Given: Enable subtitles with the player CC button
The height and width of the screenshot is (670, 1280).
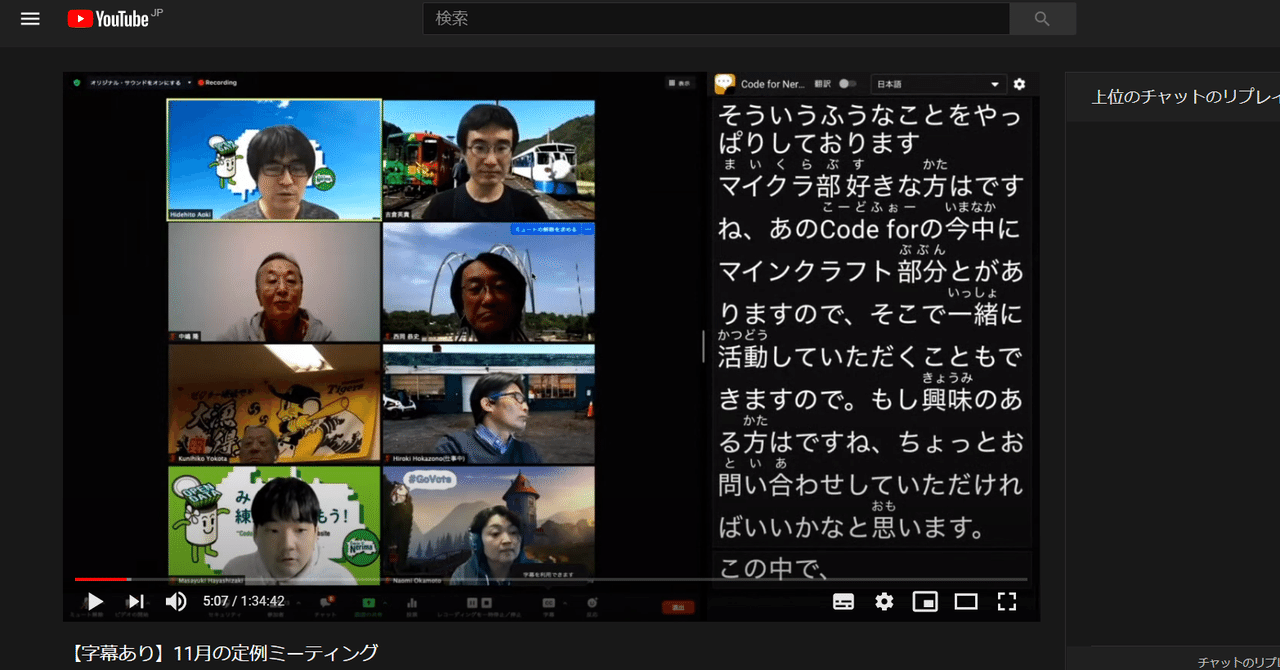Looking at the screenshot, I should coord(843,601).
